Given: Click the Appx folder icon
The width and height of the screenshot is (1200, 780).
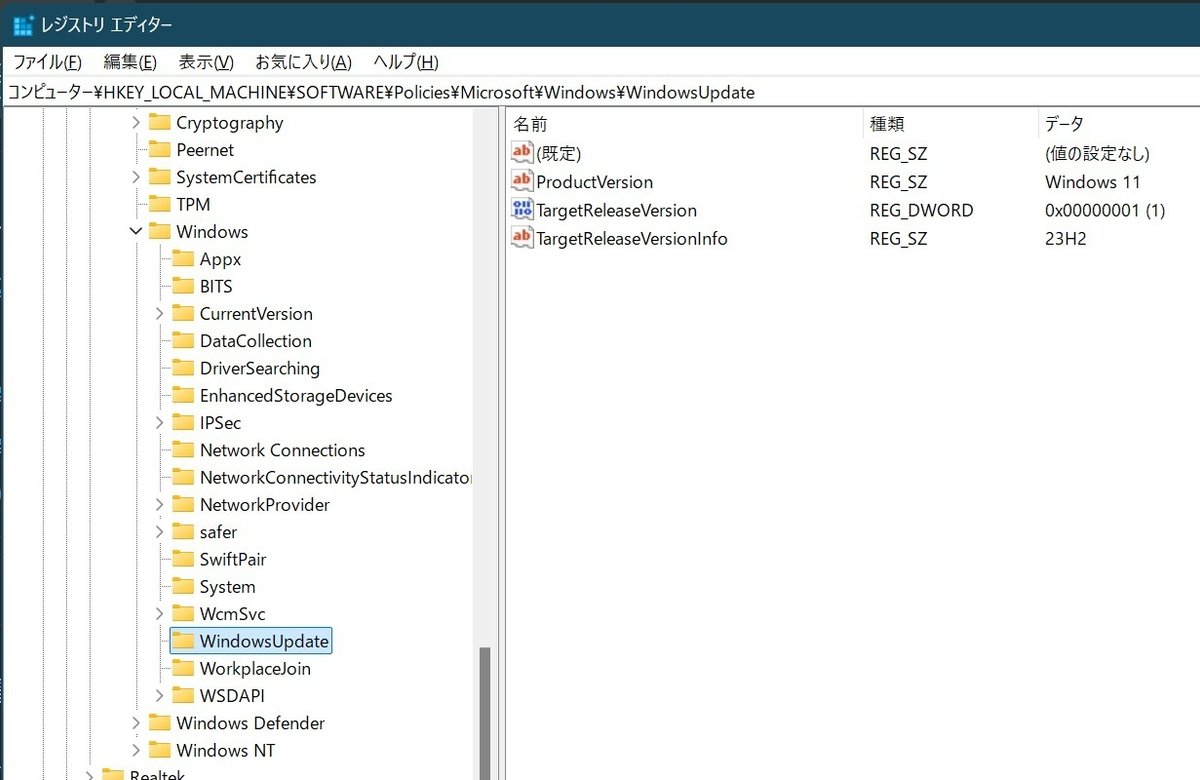Looking at the screenshot, I should coord(183,259).
